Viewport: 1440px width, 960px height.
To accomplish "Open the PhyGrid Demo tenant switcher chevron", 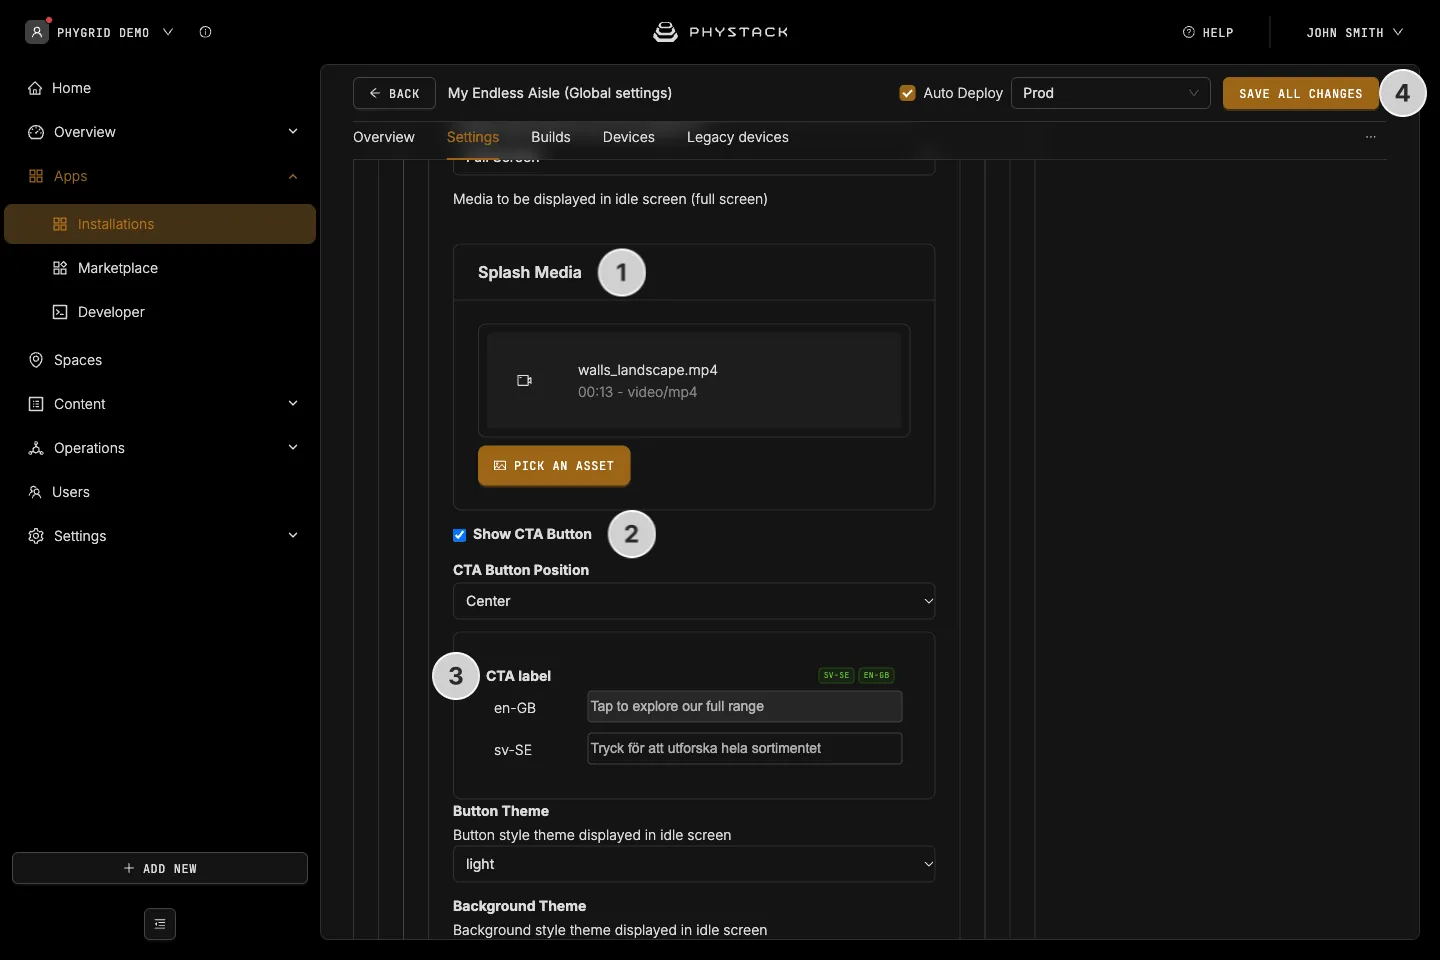I will (x=168, y=32).
